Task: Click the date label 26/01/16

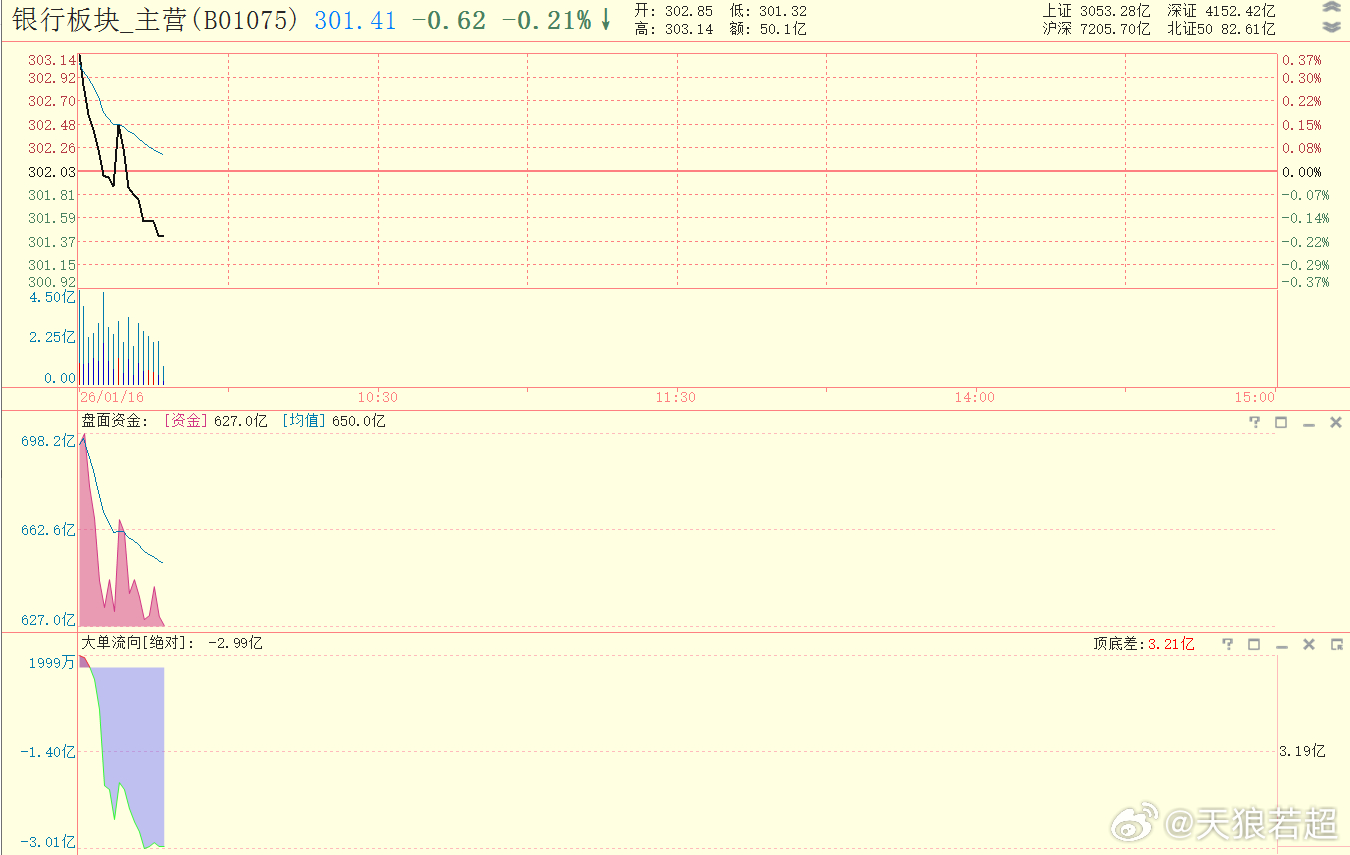Action: (112, 397)
